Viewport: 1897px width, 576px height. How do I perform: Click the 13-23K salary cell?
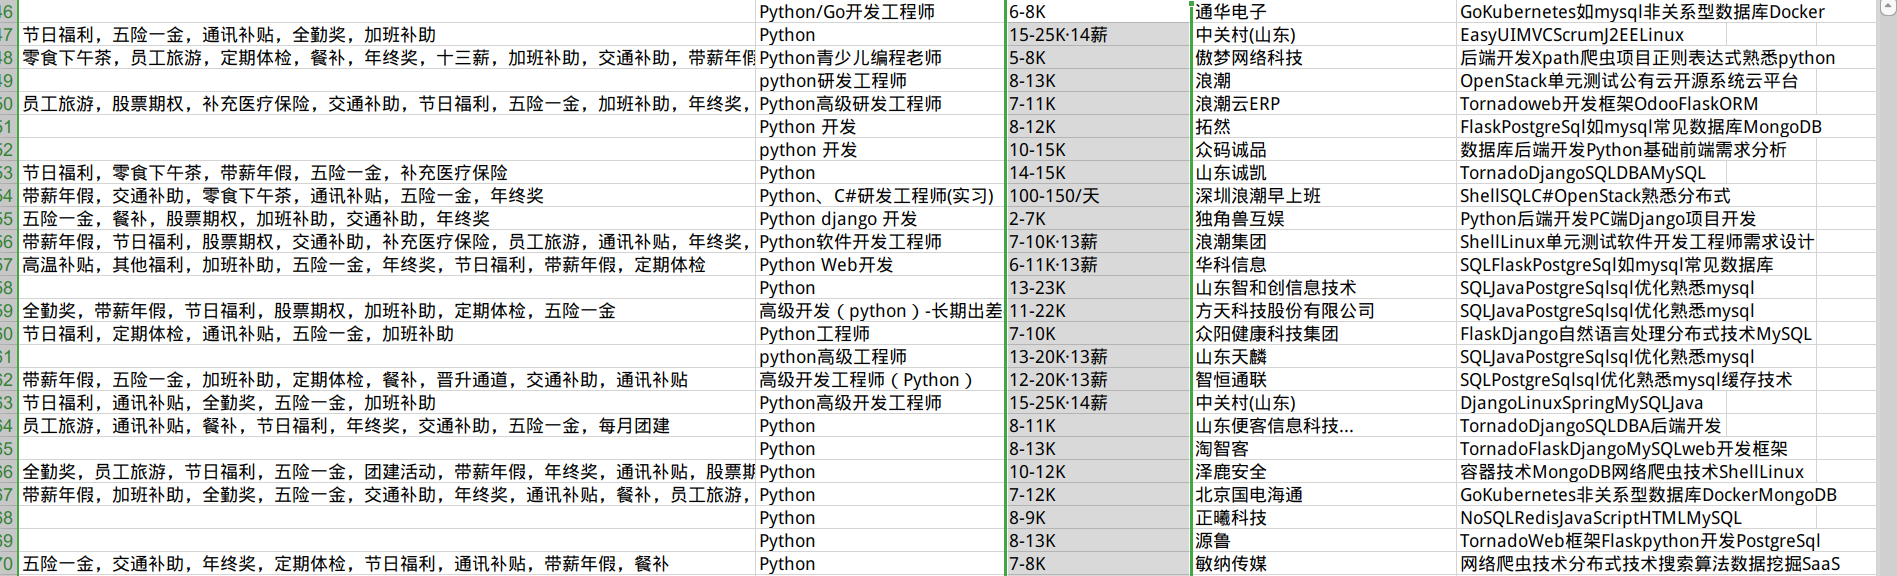pyautogui.click(x=1098, y=288)
